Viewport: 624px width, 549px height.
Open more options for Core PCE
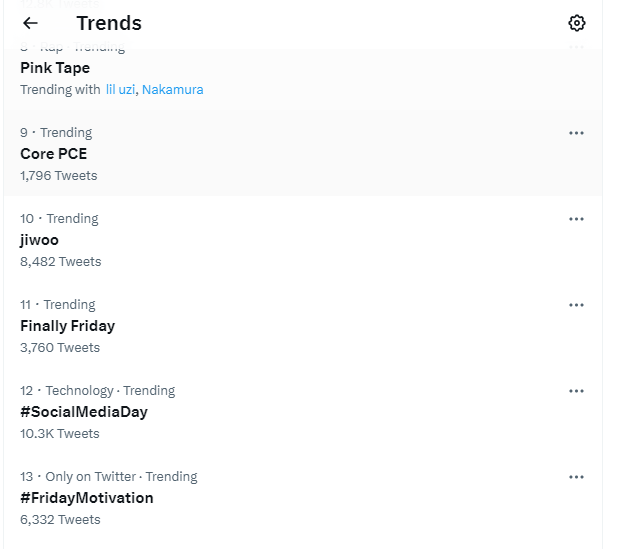(576, 133)
